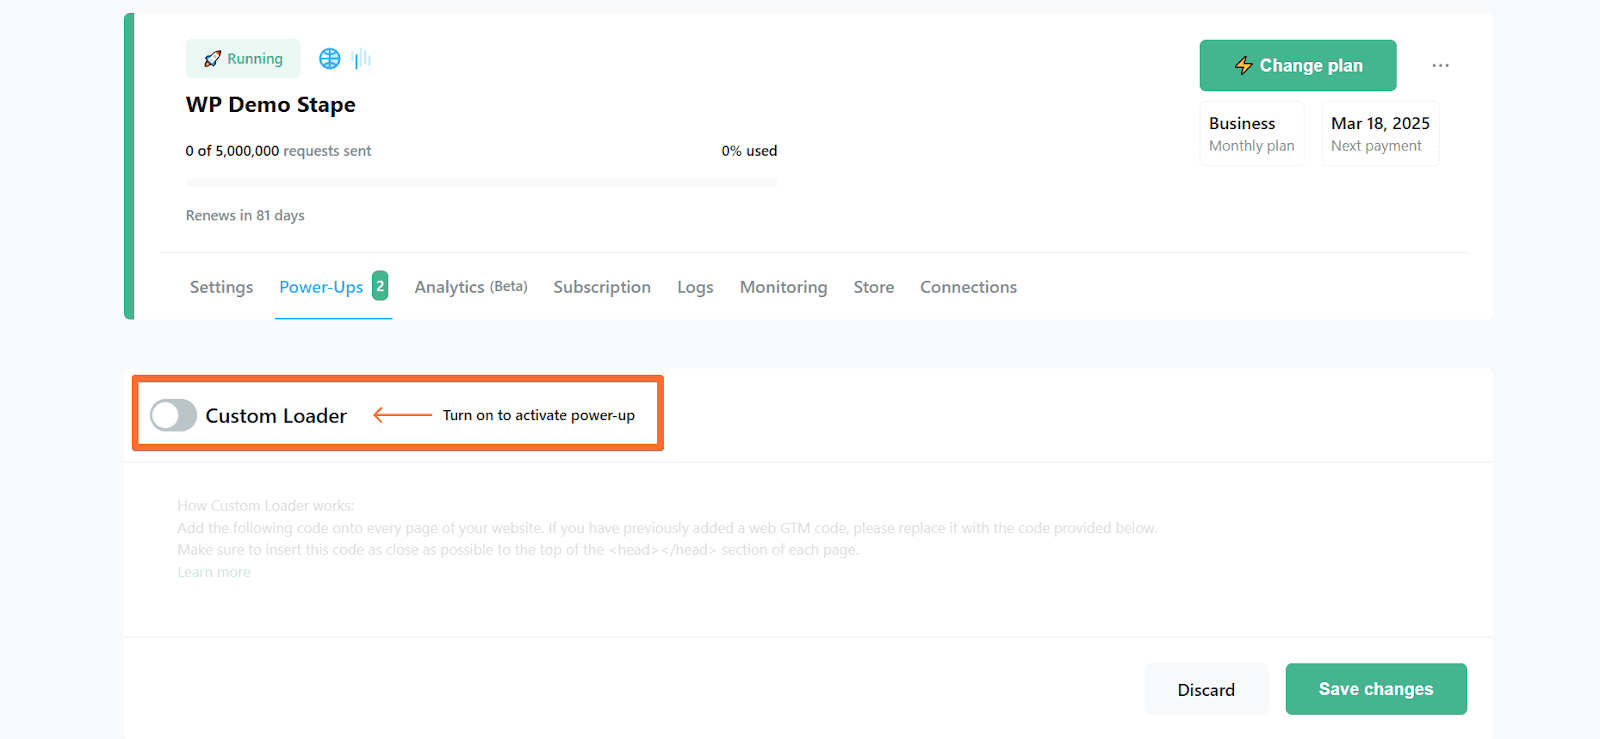Screen dimensions: 1600x739
Task: Click the vertical bars icon next to globe
Action: [362, 59]
